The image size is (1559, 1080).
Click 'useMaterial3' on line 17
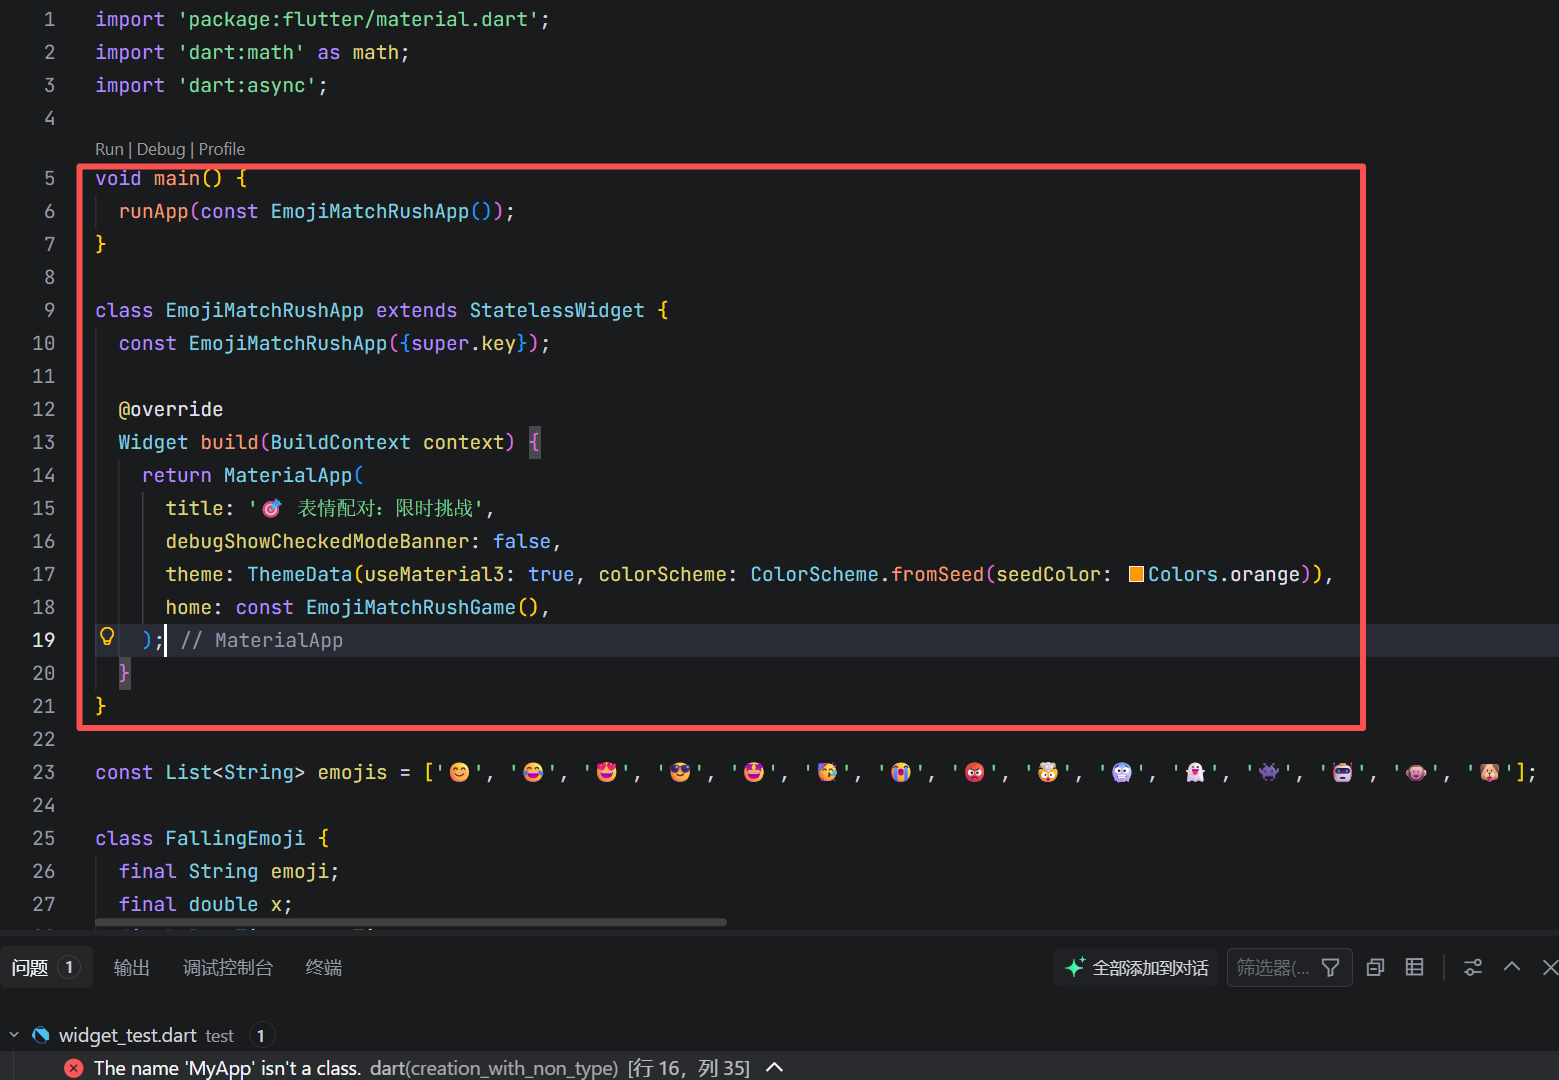434,574
